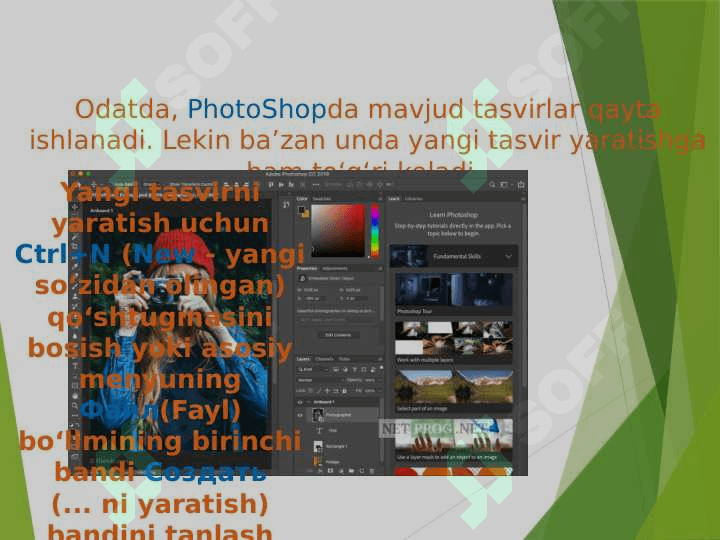
Task: Click the Edit Contents button
Action: [338, 335]
